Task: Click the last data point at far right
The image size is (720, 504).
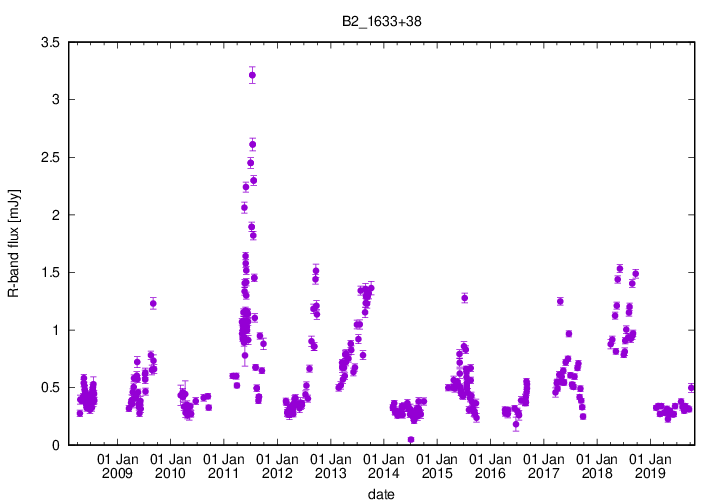Action: (x=691, y=388)
